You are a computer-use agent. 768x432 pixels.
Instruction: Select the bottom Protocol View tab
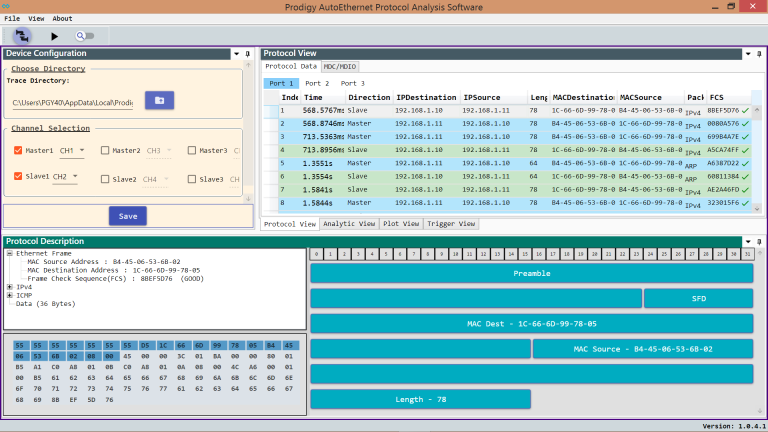point(290,224)
